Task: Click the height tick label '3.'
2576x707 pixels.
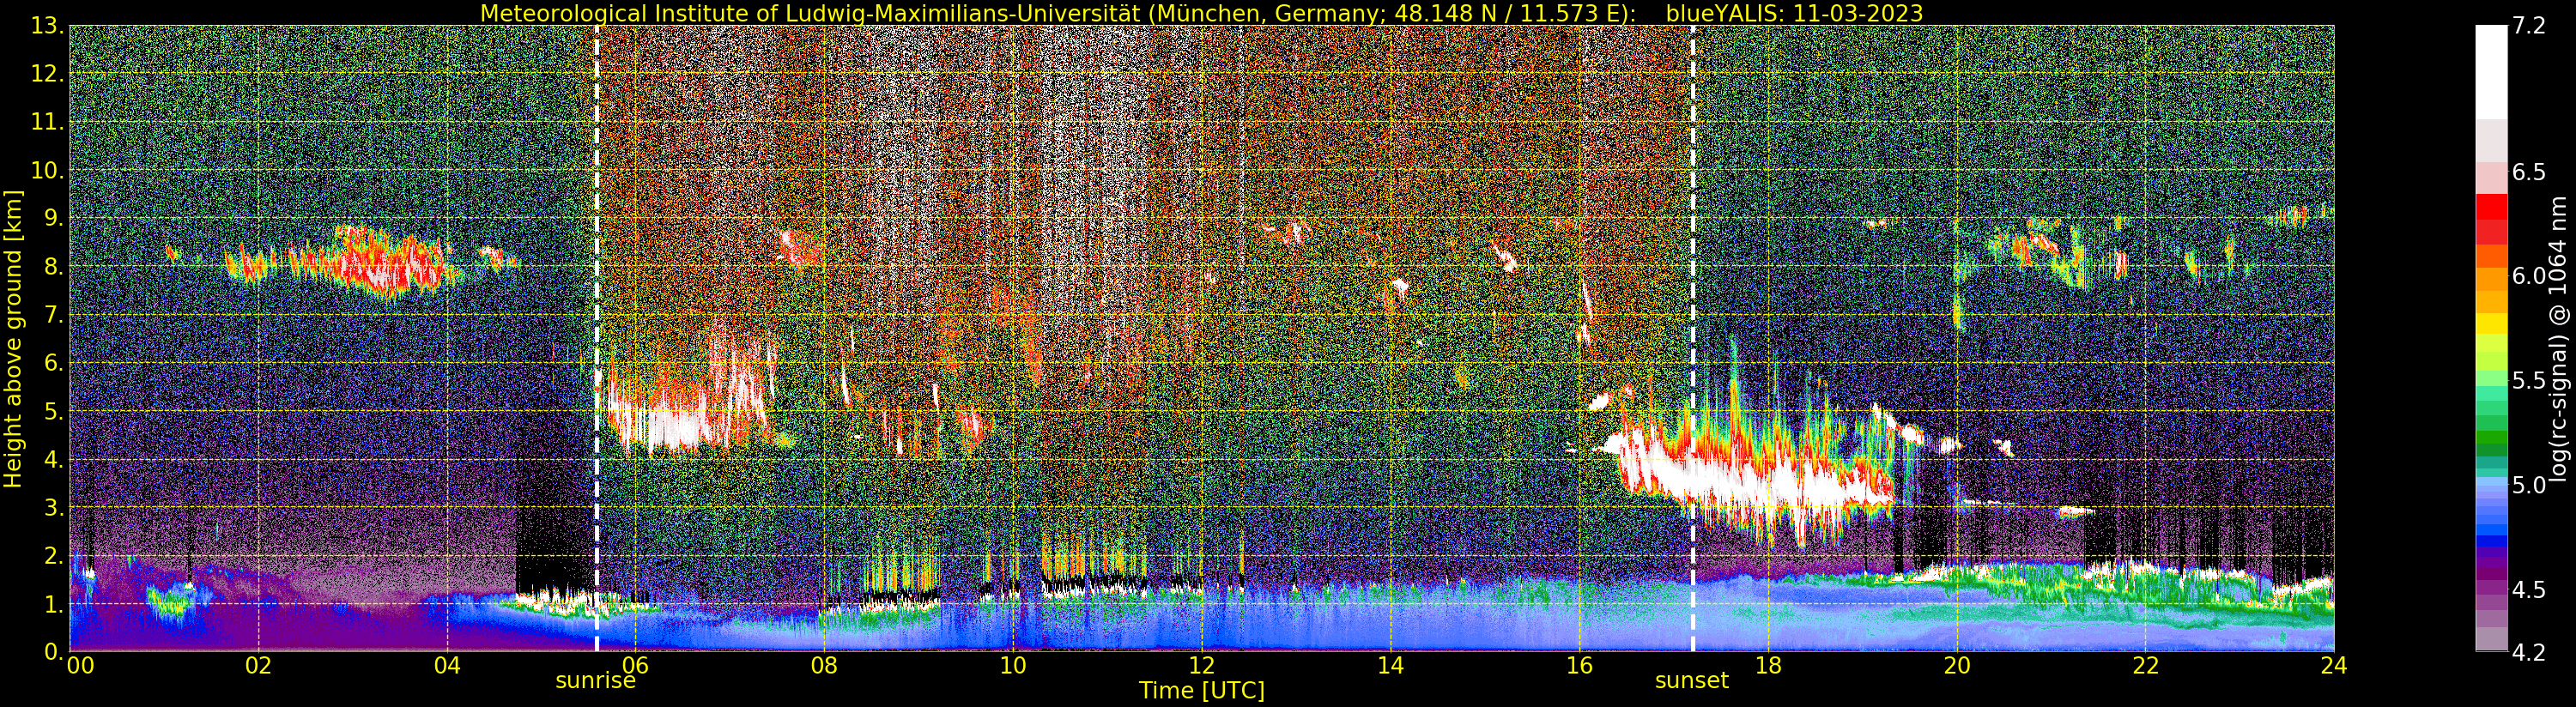Action: tap(54, 507)
